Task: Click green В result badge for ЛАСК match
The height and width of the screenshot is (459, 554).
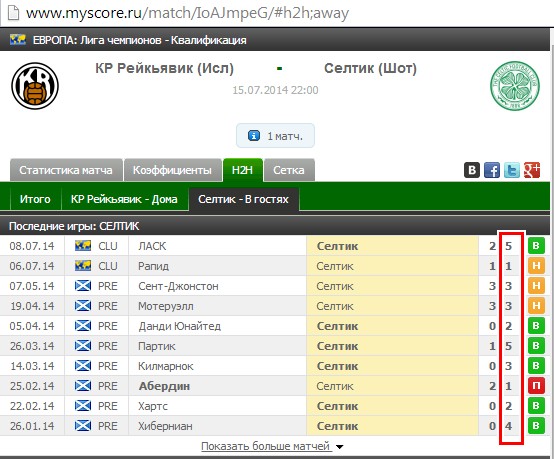Action: click(536, 246)
